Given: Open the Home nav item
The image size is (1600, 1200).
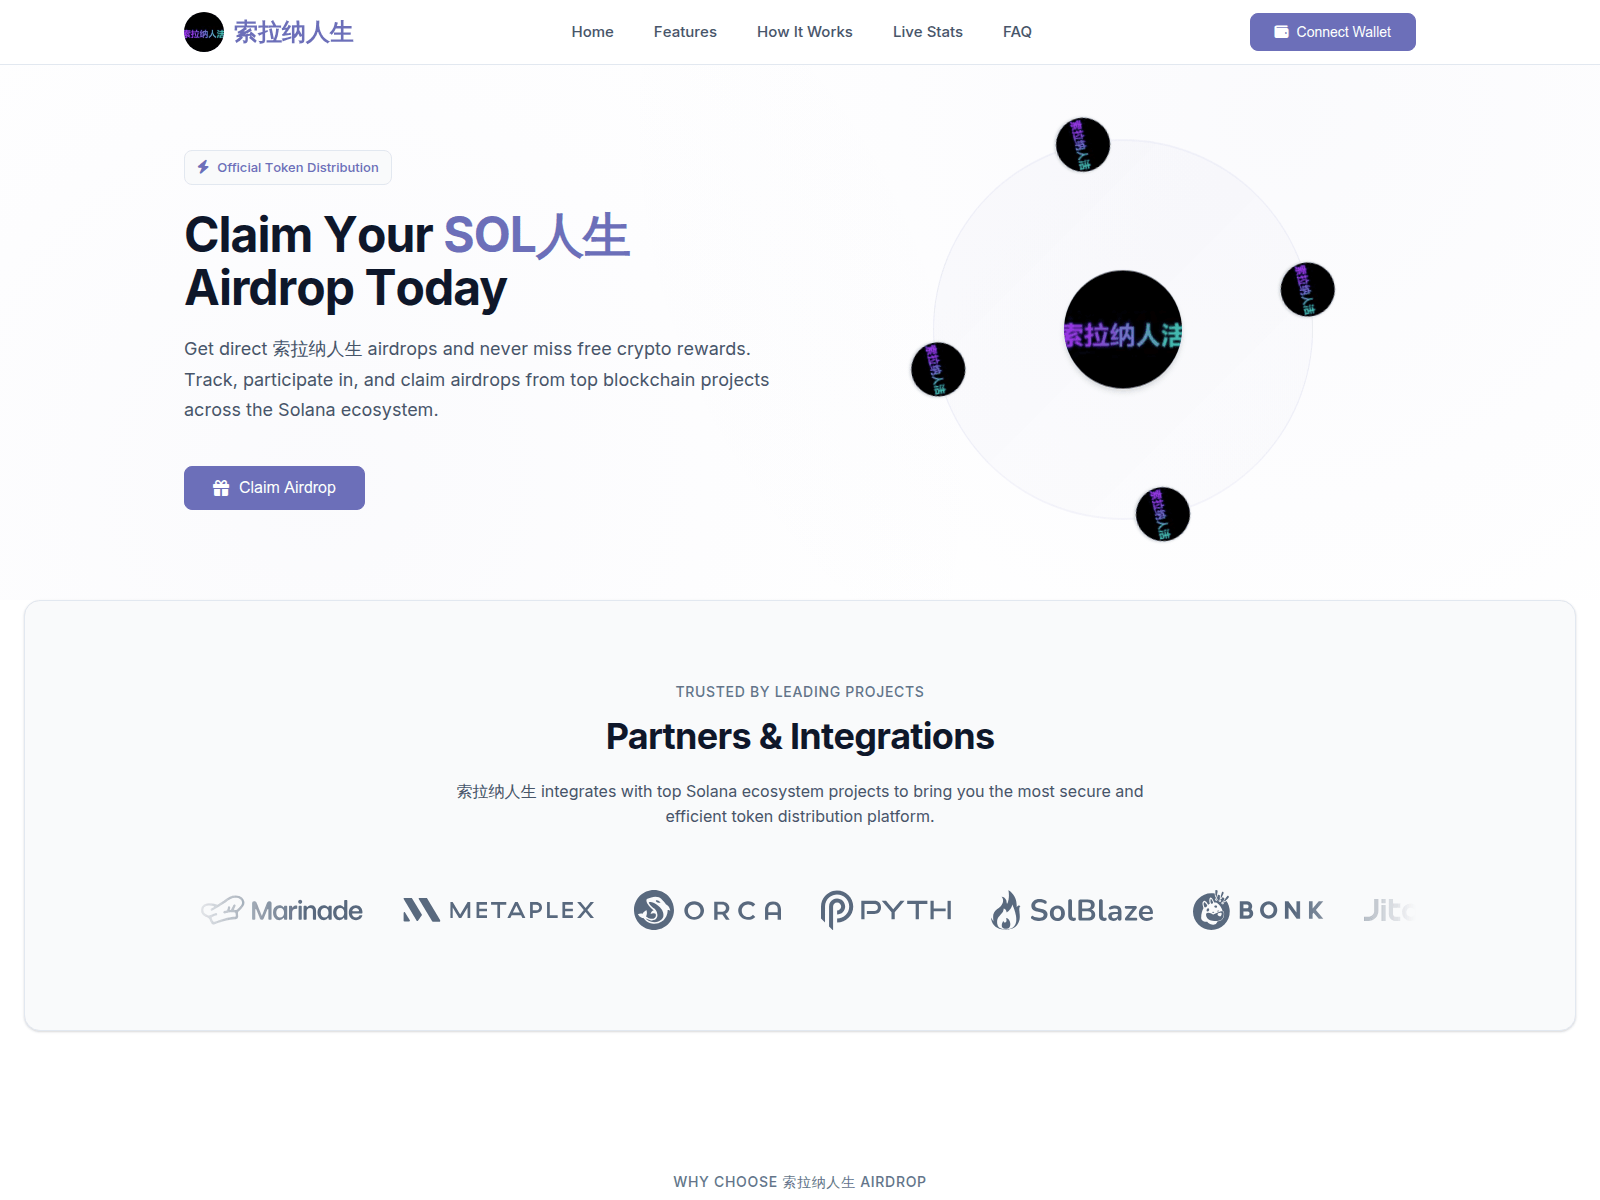Looking at the screenshot, I should pos(593,32).
